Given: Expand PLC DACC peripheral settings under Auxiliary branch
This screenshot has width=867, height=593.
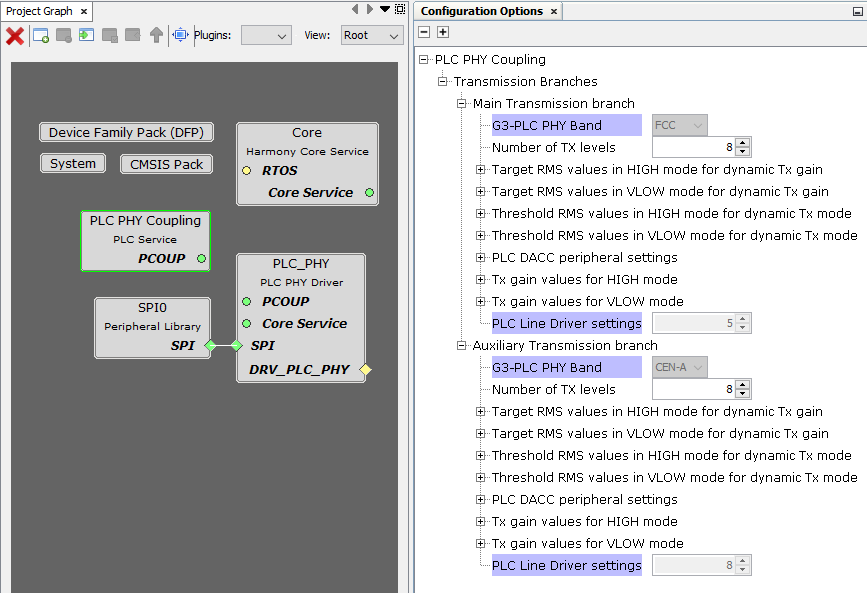Looking at the screenshot, I should [481, 500].
